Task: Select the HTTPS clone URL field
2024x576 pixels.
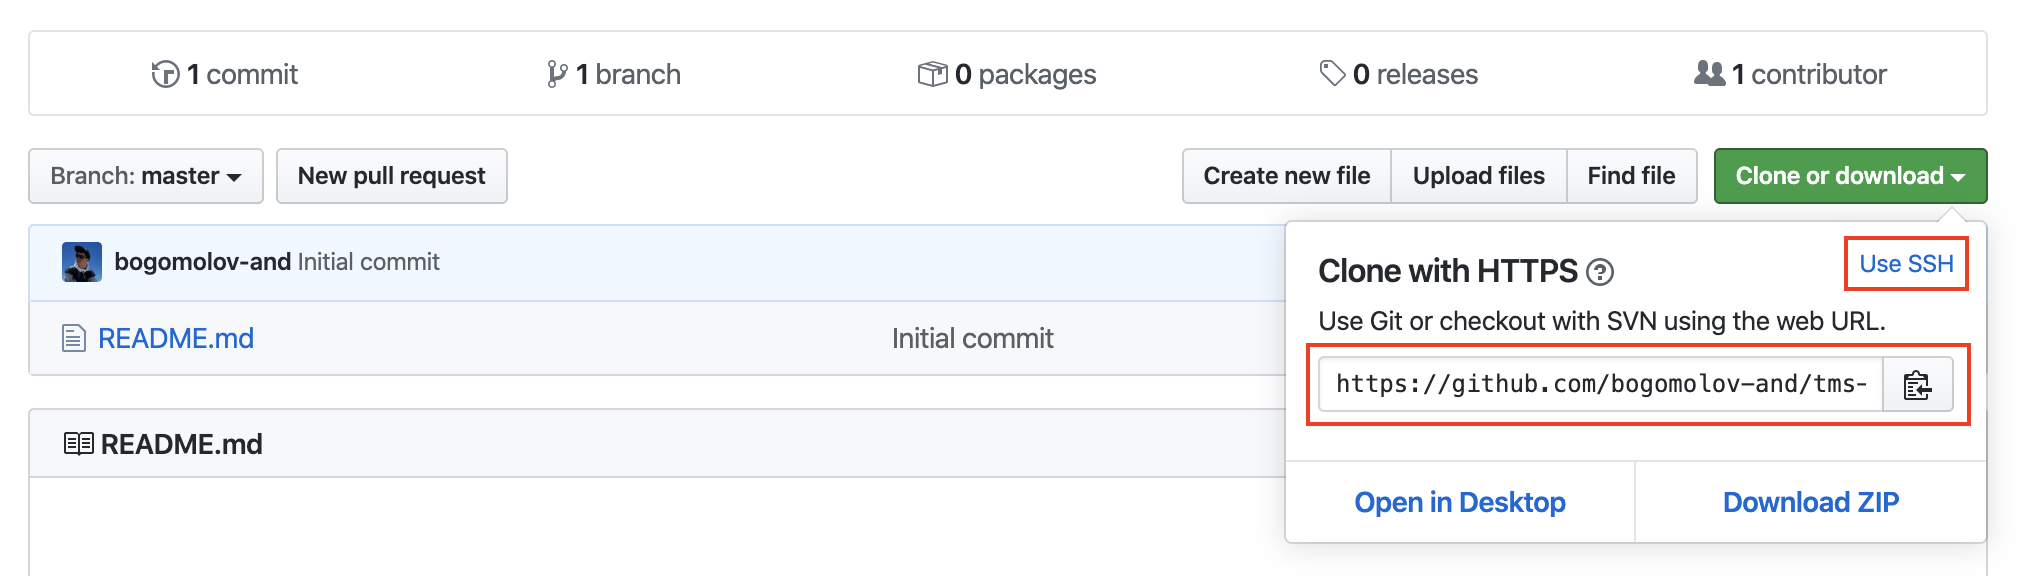Action: tap(1600, 385)
